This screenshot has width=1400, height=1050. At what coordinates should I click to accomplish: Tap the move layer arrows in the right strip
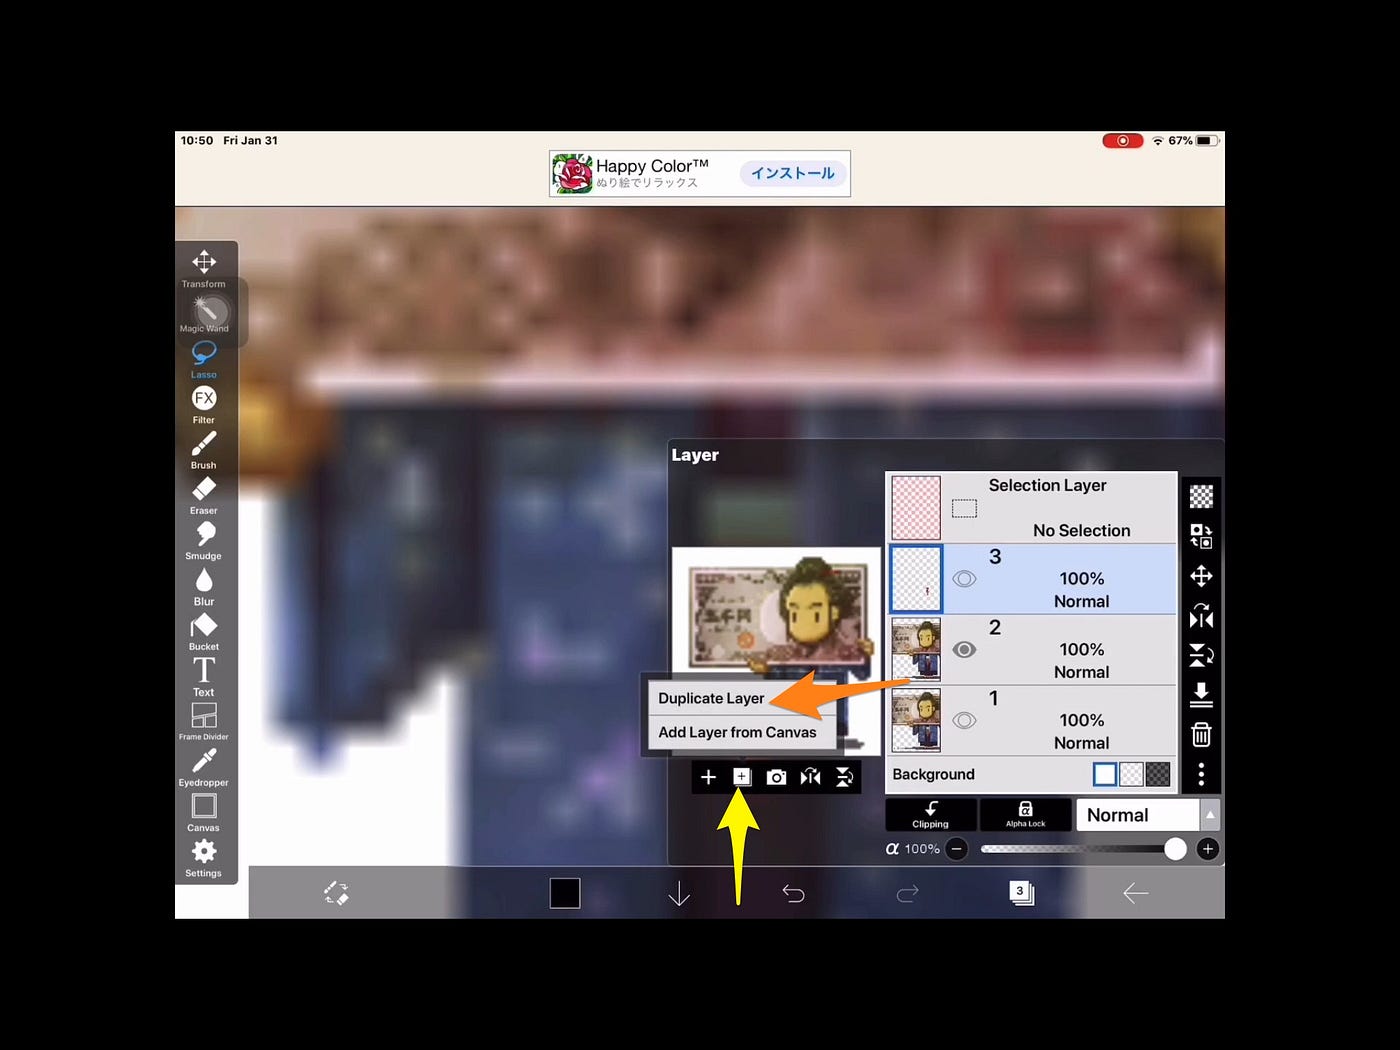(x=1201, y=576)
